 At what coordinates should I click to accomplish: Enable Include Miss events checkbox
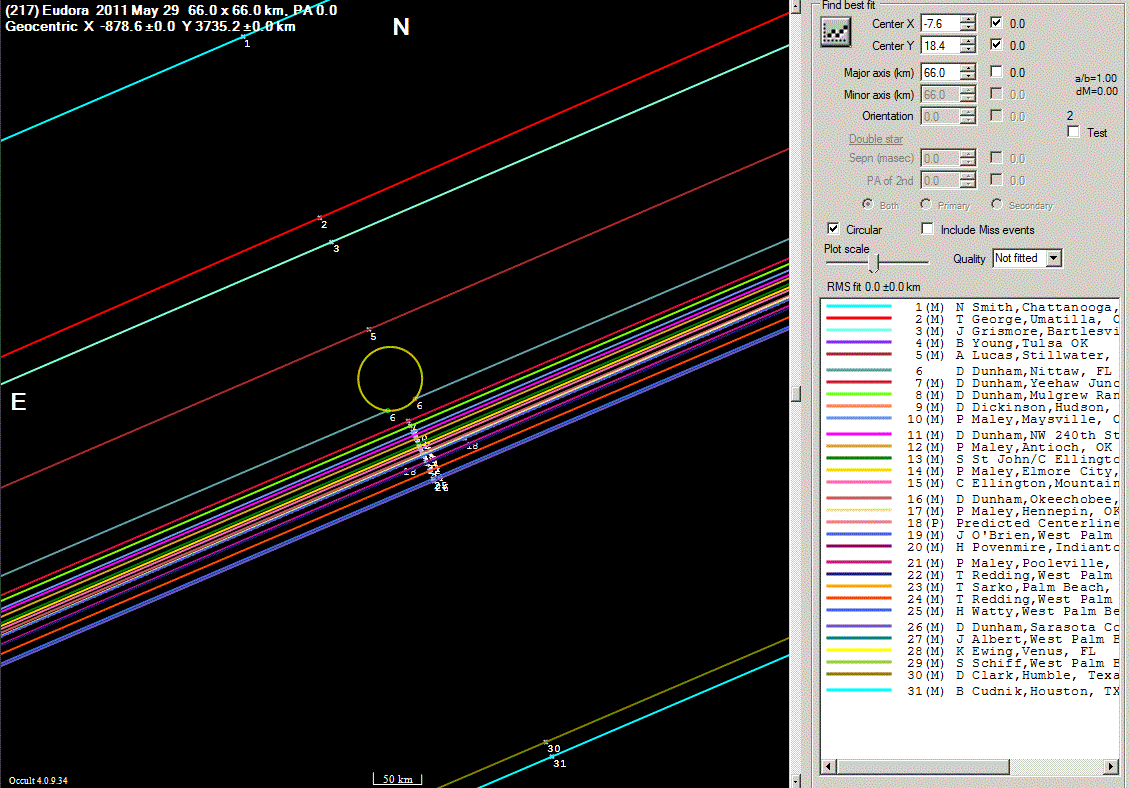927,229
